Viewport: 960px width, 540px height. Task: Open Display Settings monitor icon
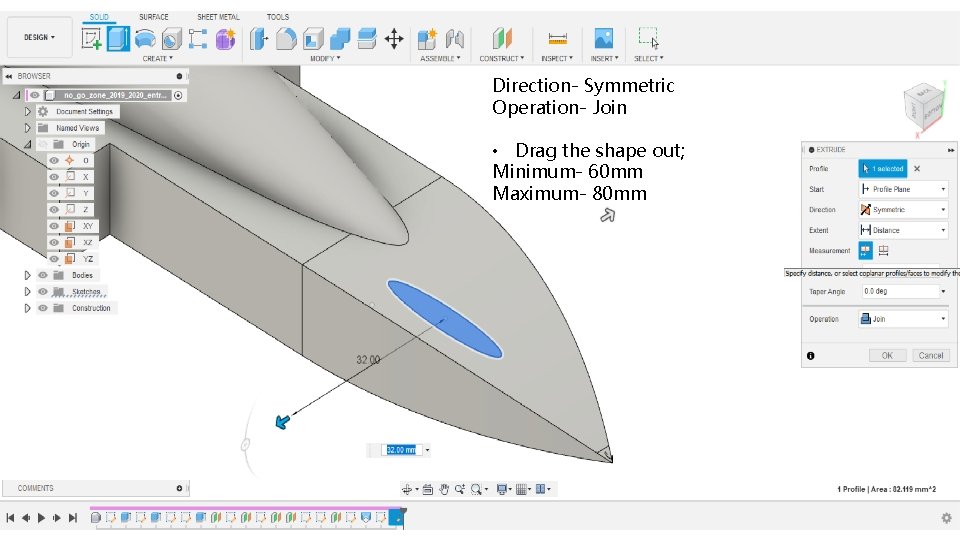click(x=502, y=489)
